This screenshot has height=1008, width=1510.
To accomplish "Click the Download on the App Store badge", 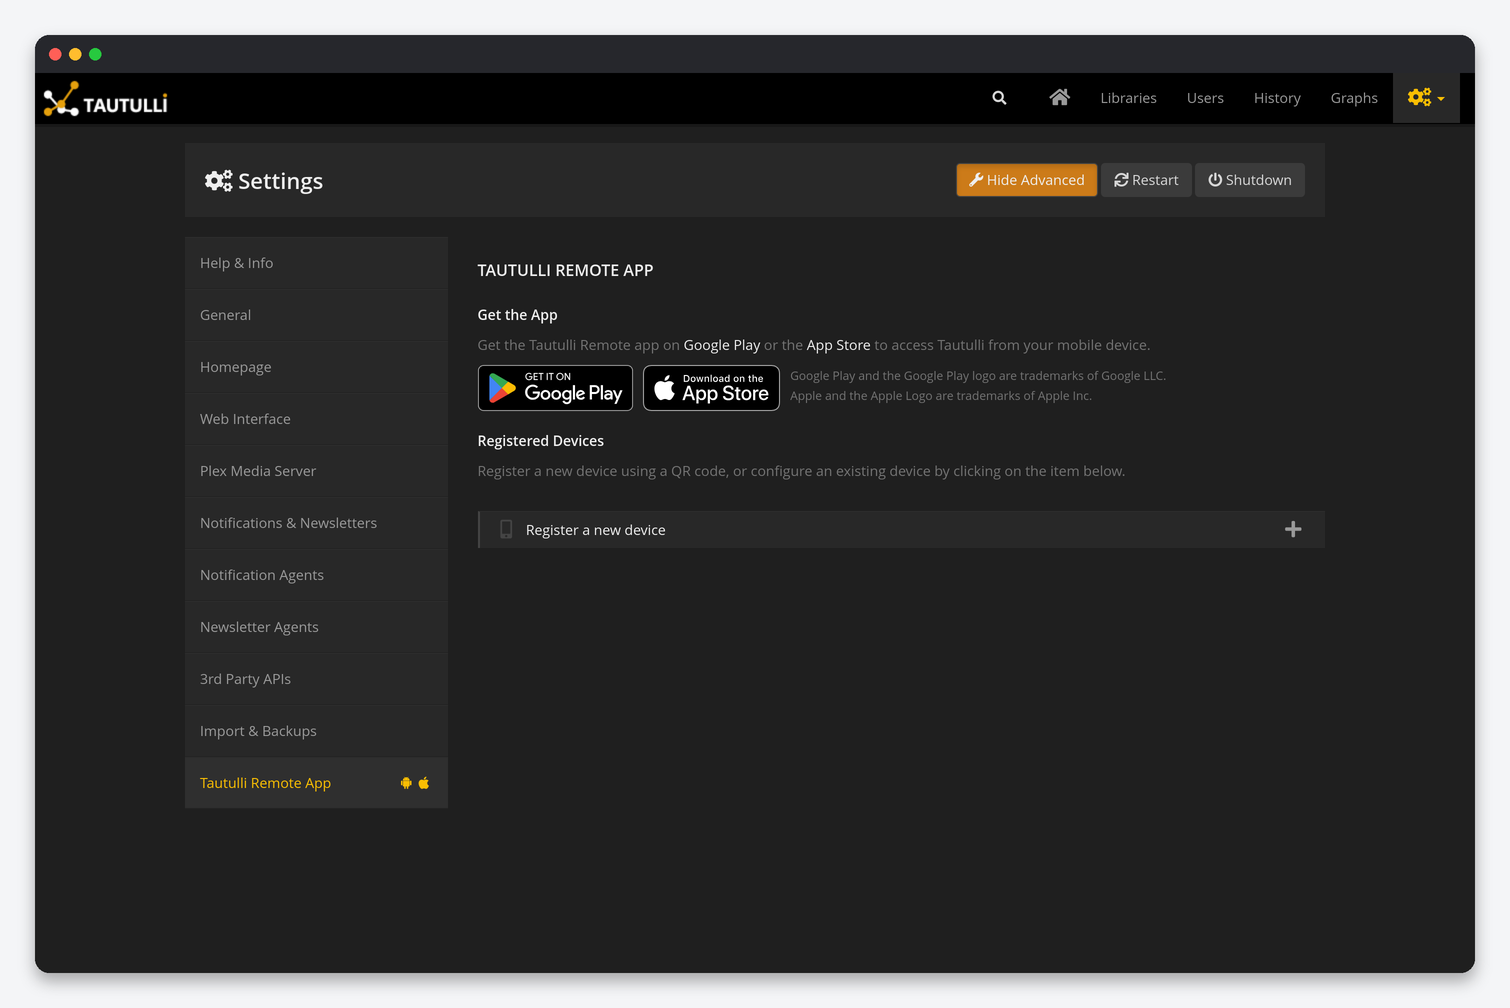I will click(x=711, y=388).
